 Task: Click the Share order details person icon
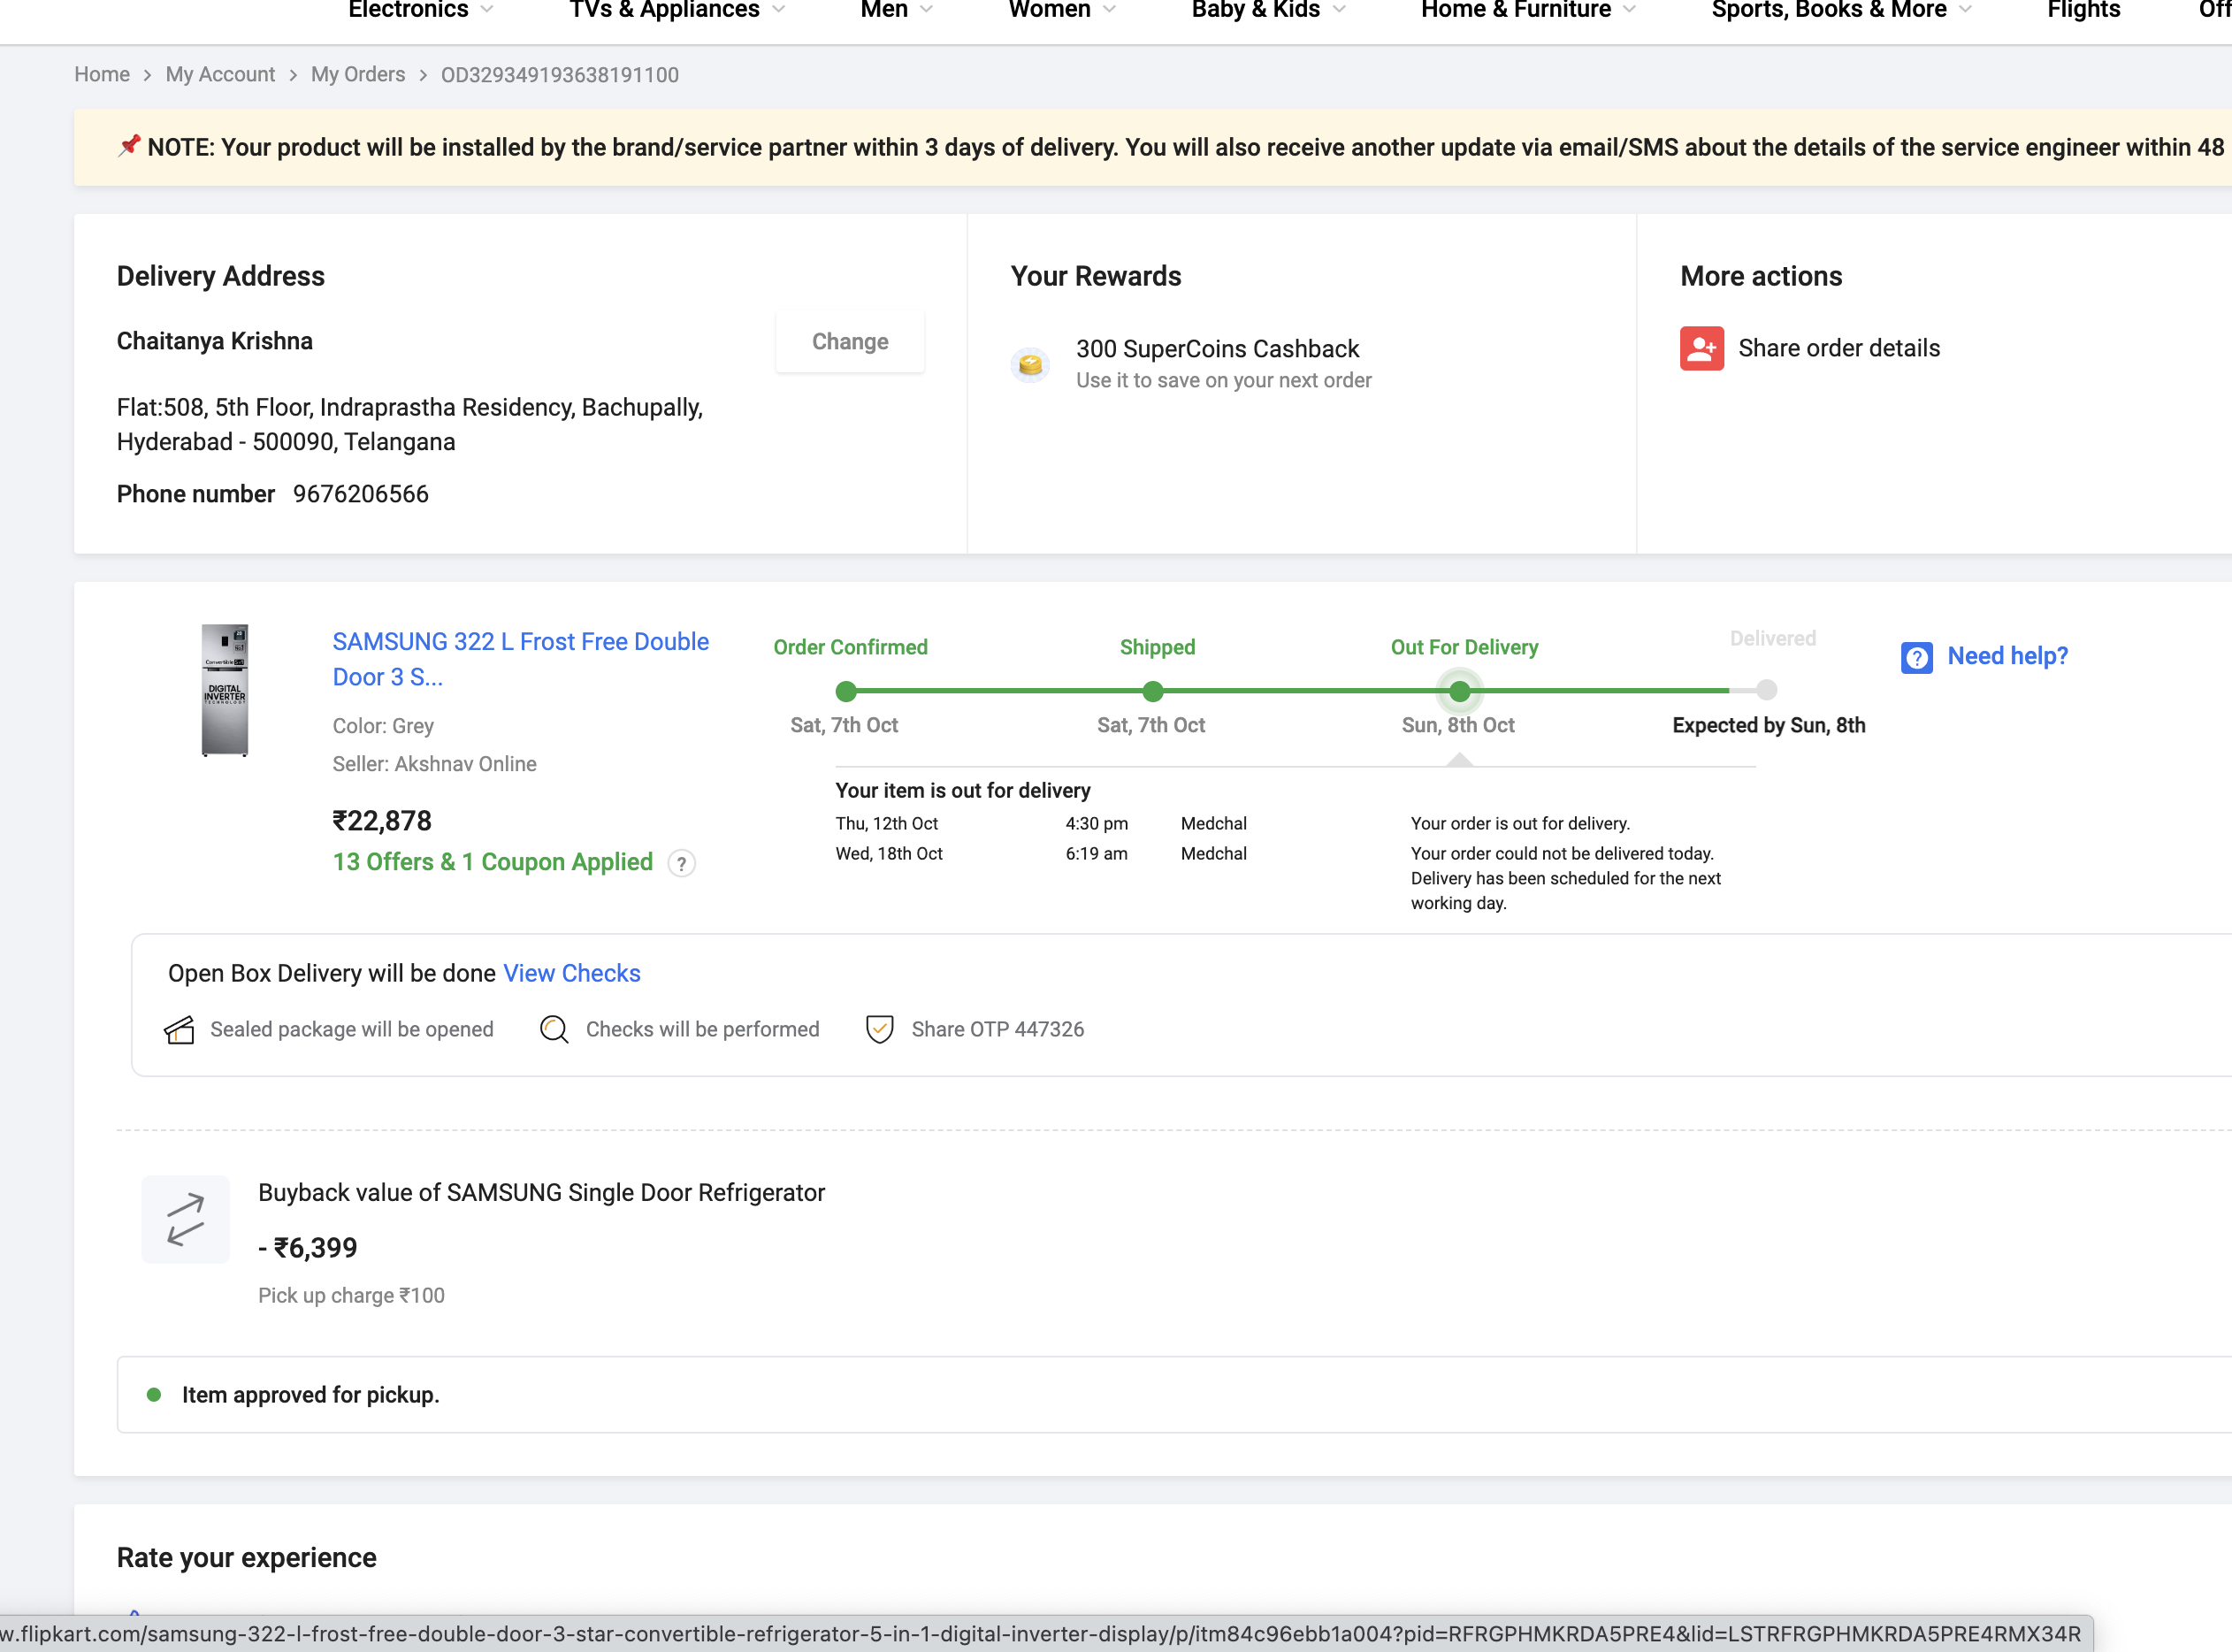tap(1701, 348)
